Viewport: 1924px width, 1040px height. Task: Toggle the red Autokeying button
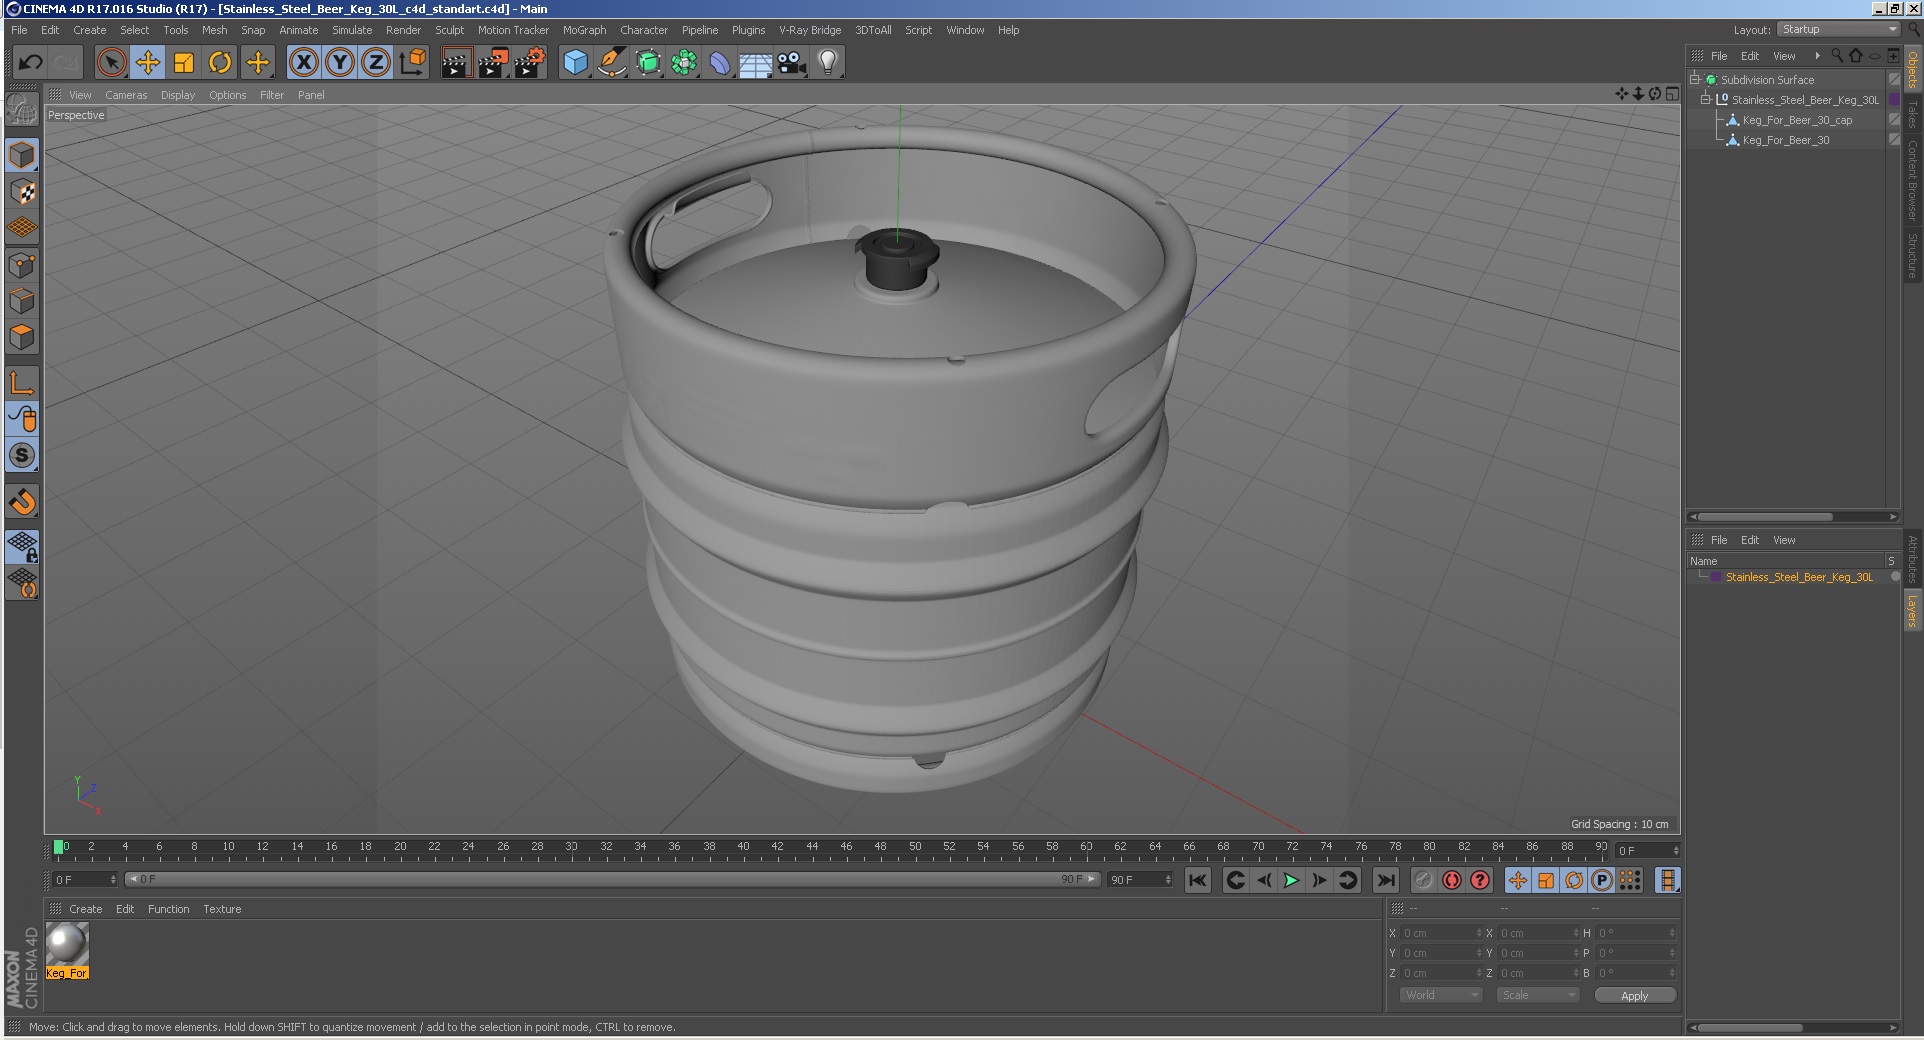coord(1451,880)
